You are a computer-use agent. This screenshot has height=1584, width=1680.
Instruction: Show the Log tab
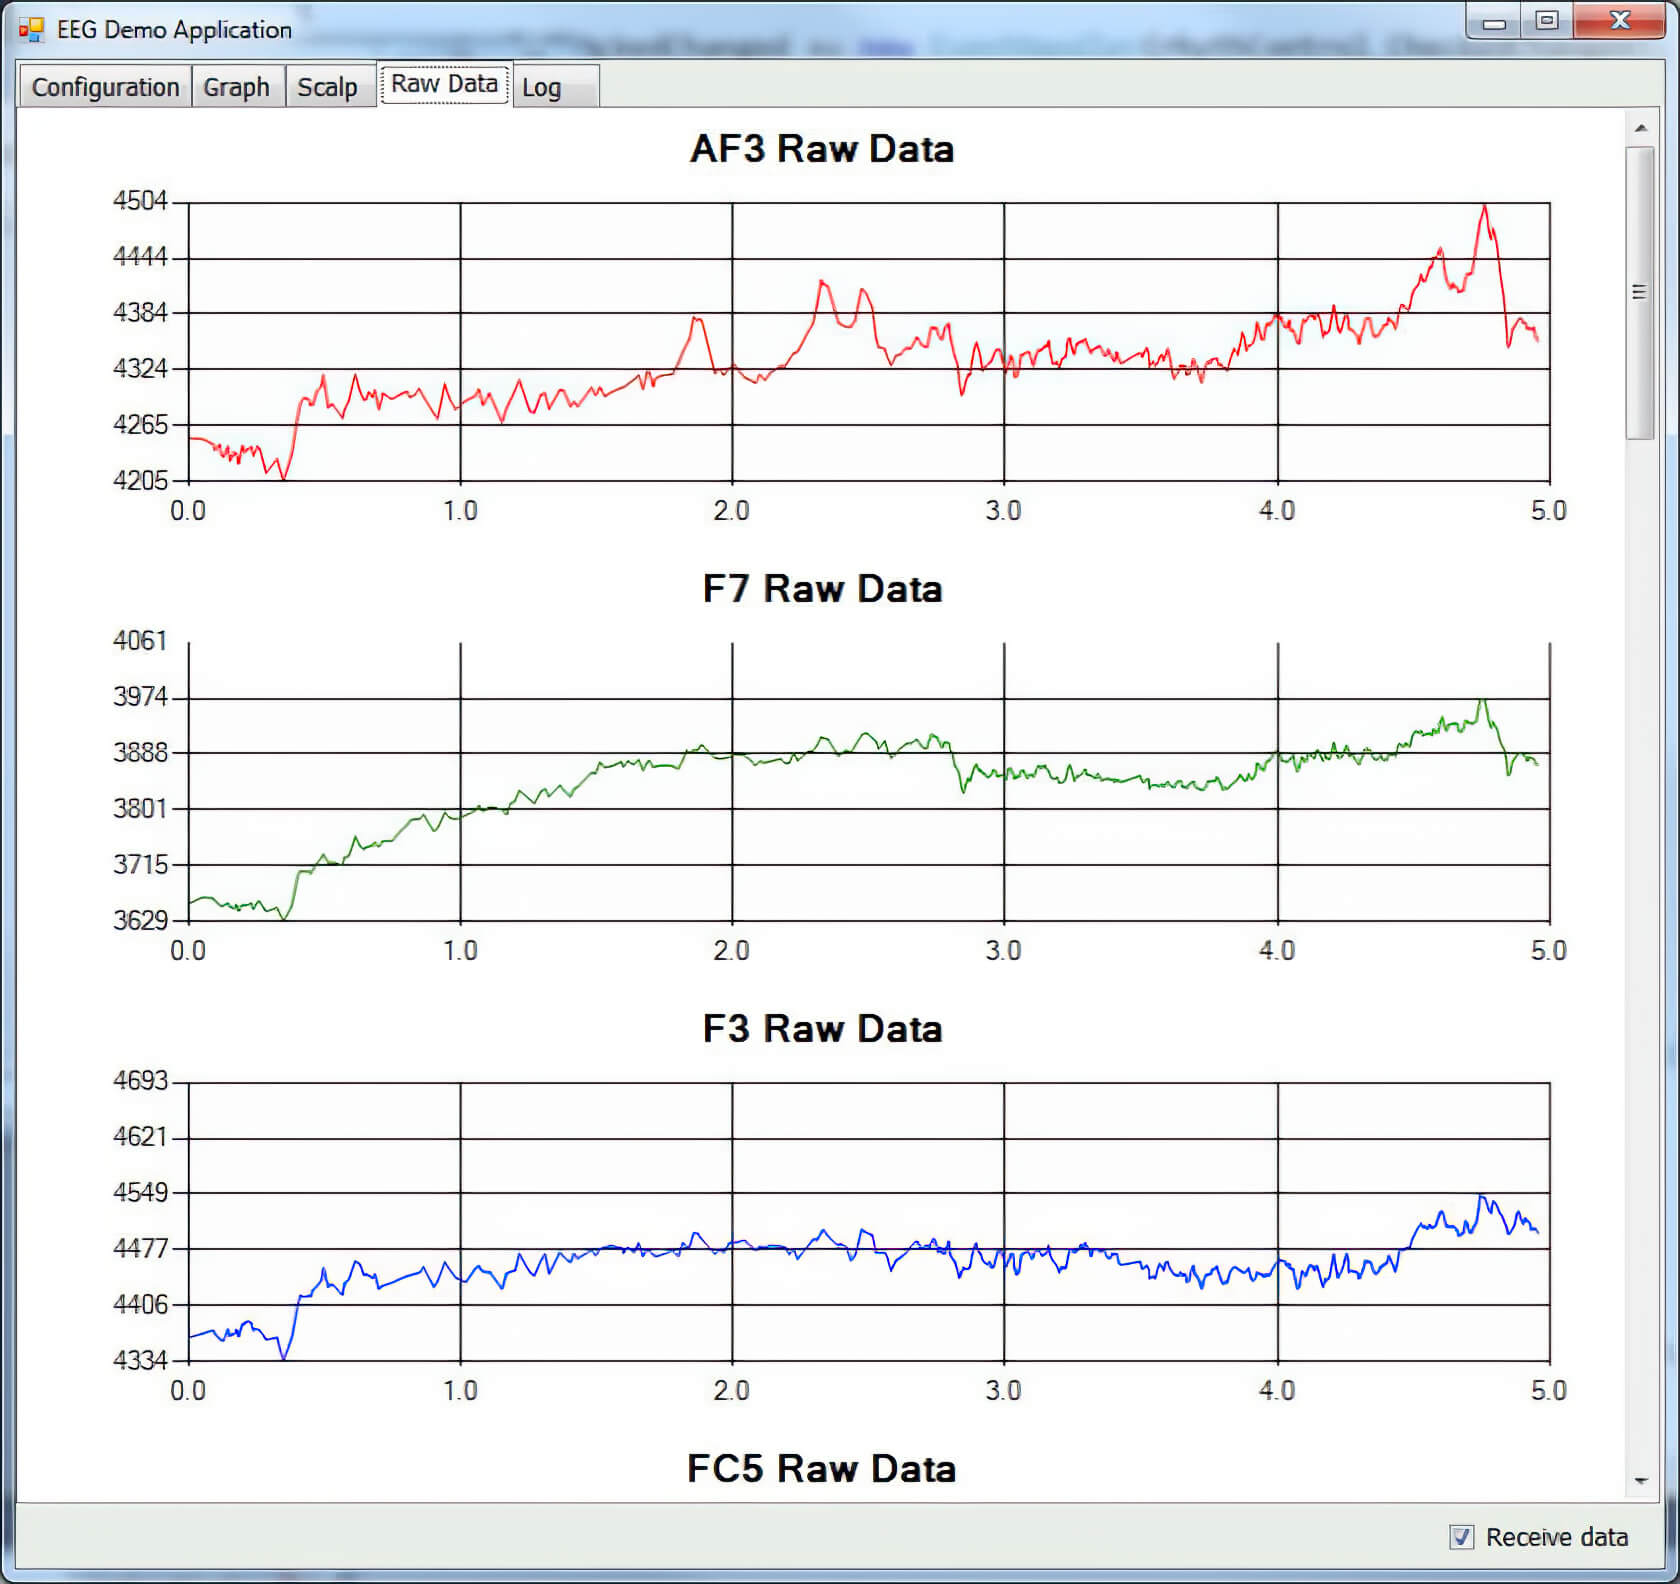tap(542, 88)
